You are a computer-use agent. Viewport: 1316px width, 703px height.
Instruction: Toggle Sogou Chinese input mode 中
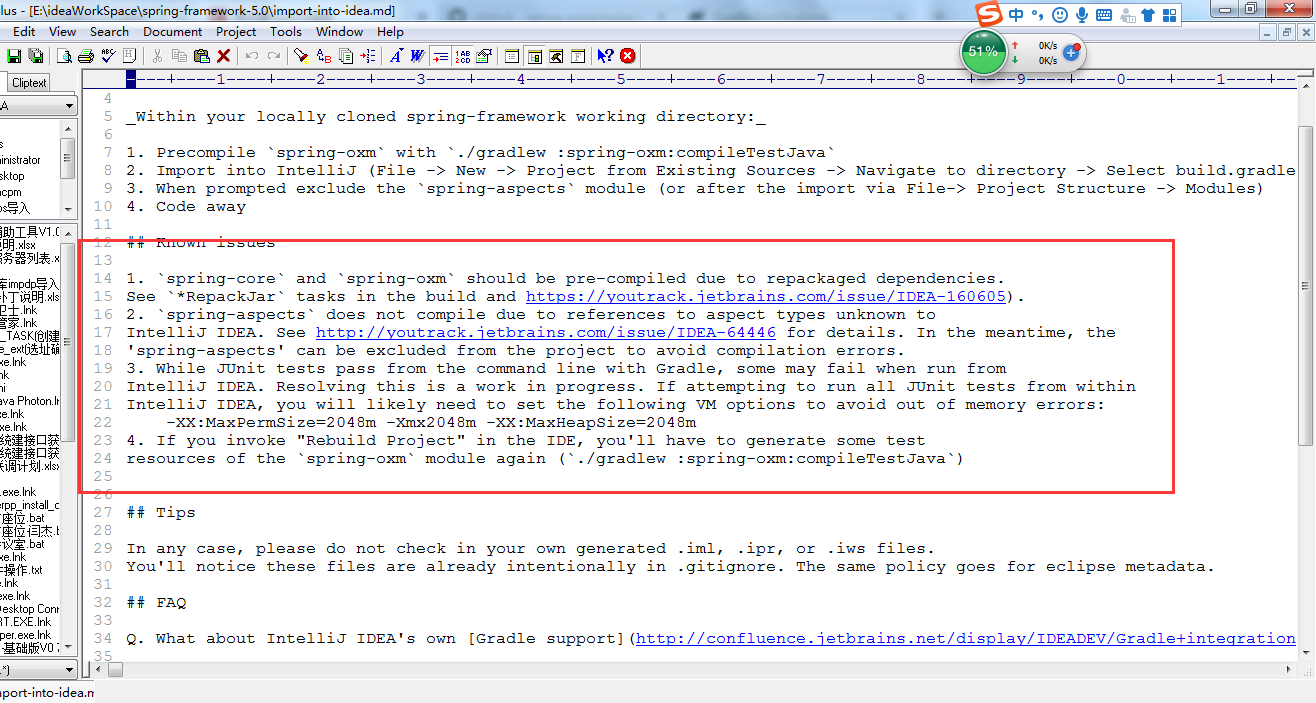(x=1016, y=15)
